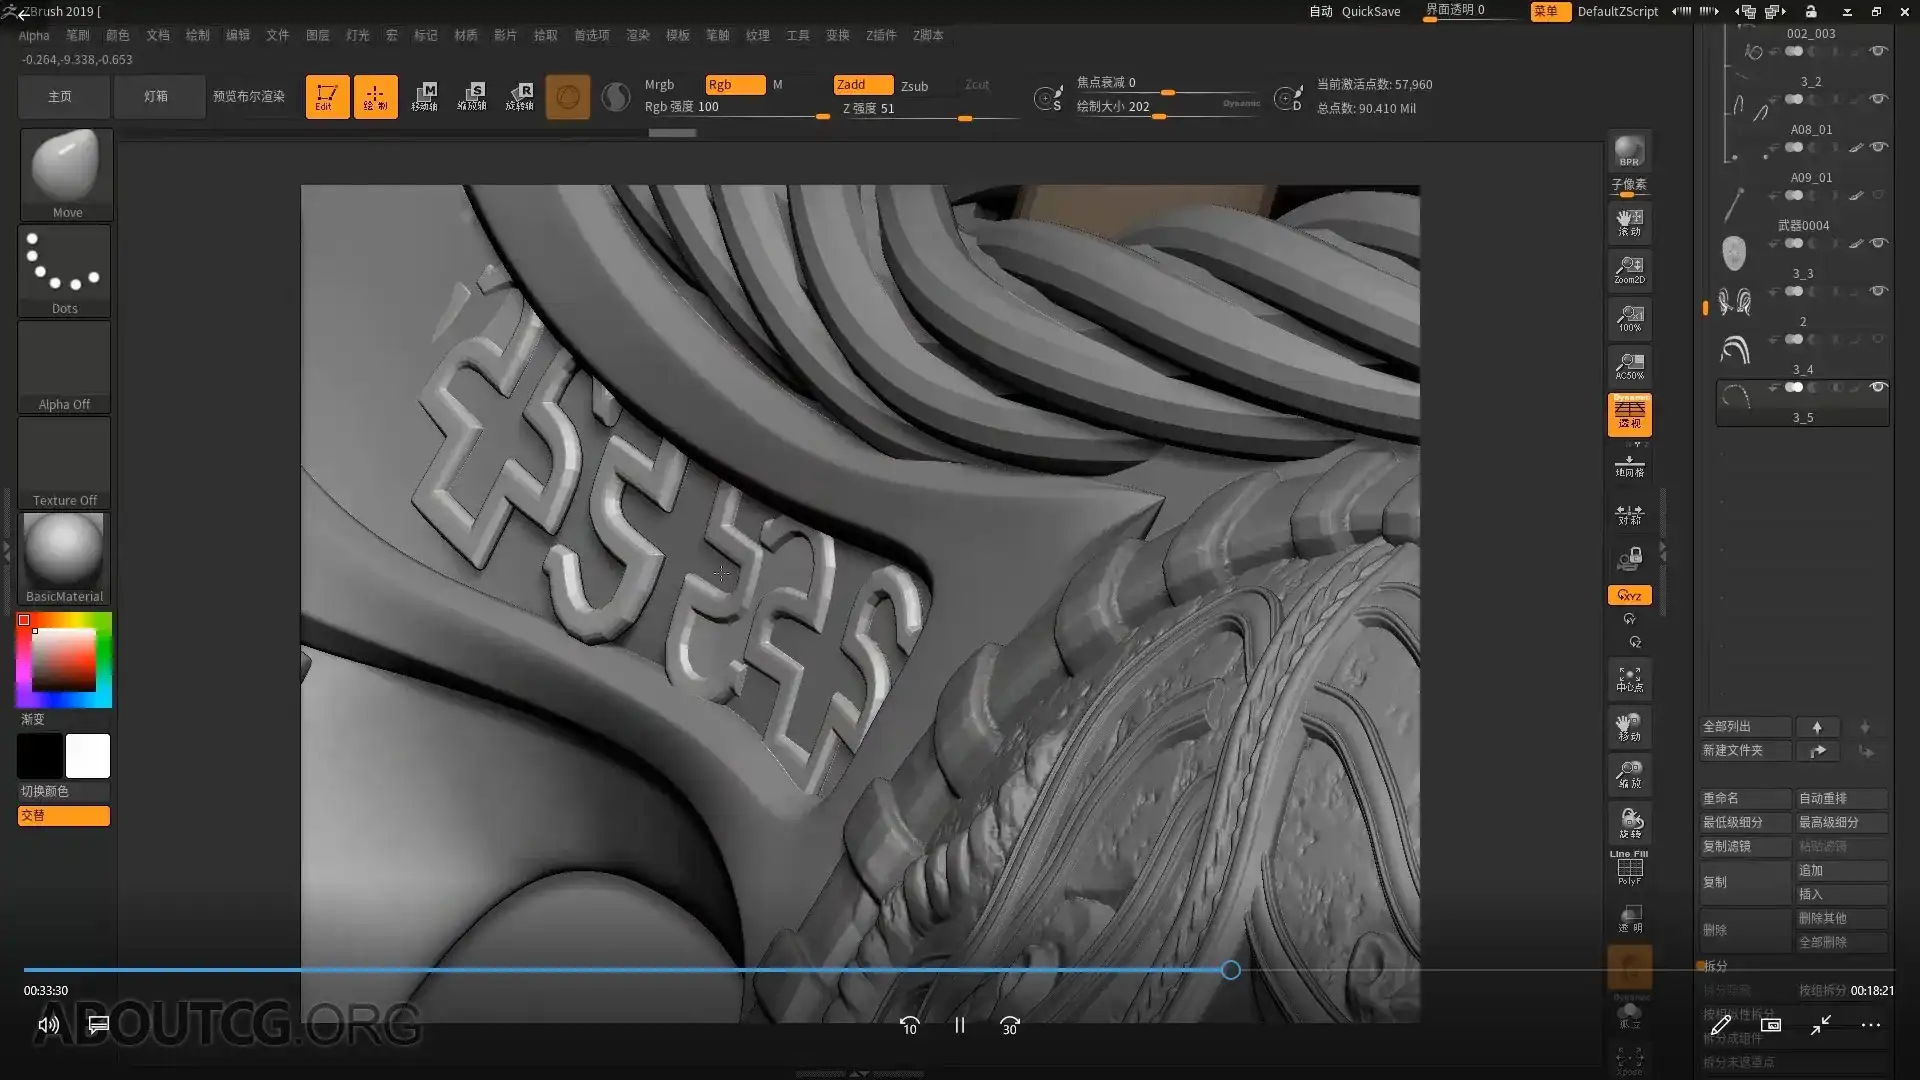Open the Alpha Off selector
This screenshot has height=1080, width=1920.
(65, 365)
